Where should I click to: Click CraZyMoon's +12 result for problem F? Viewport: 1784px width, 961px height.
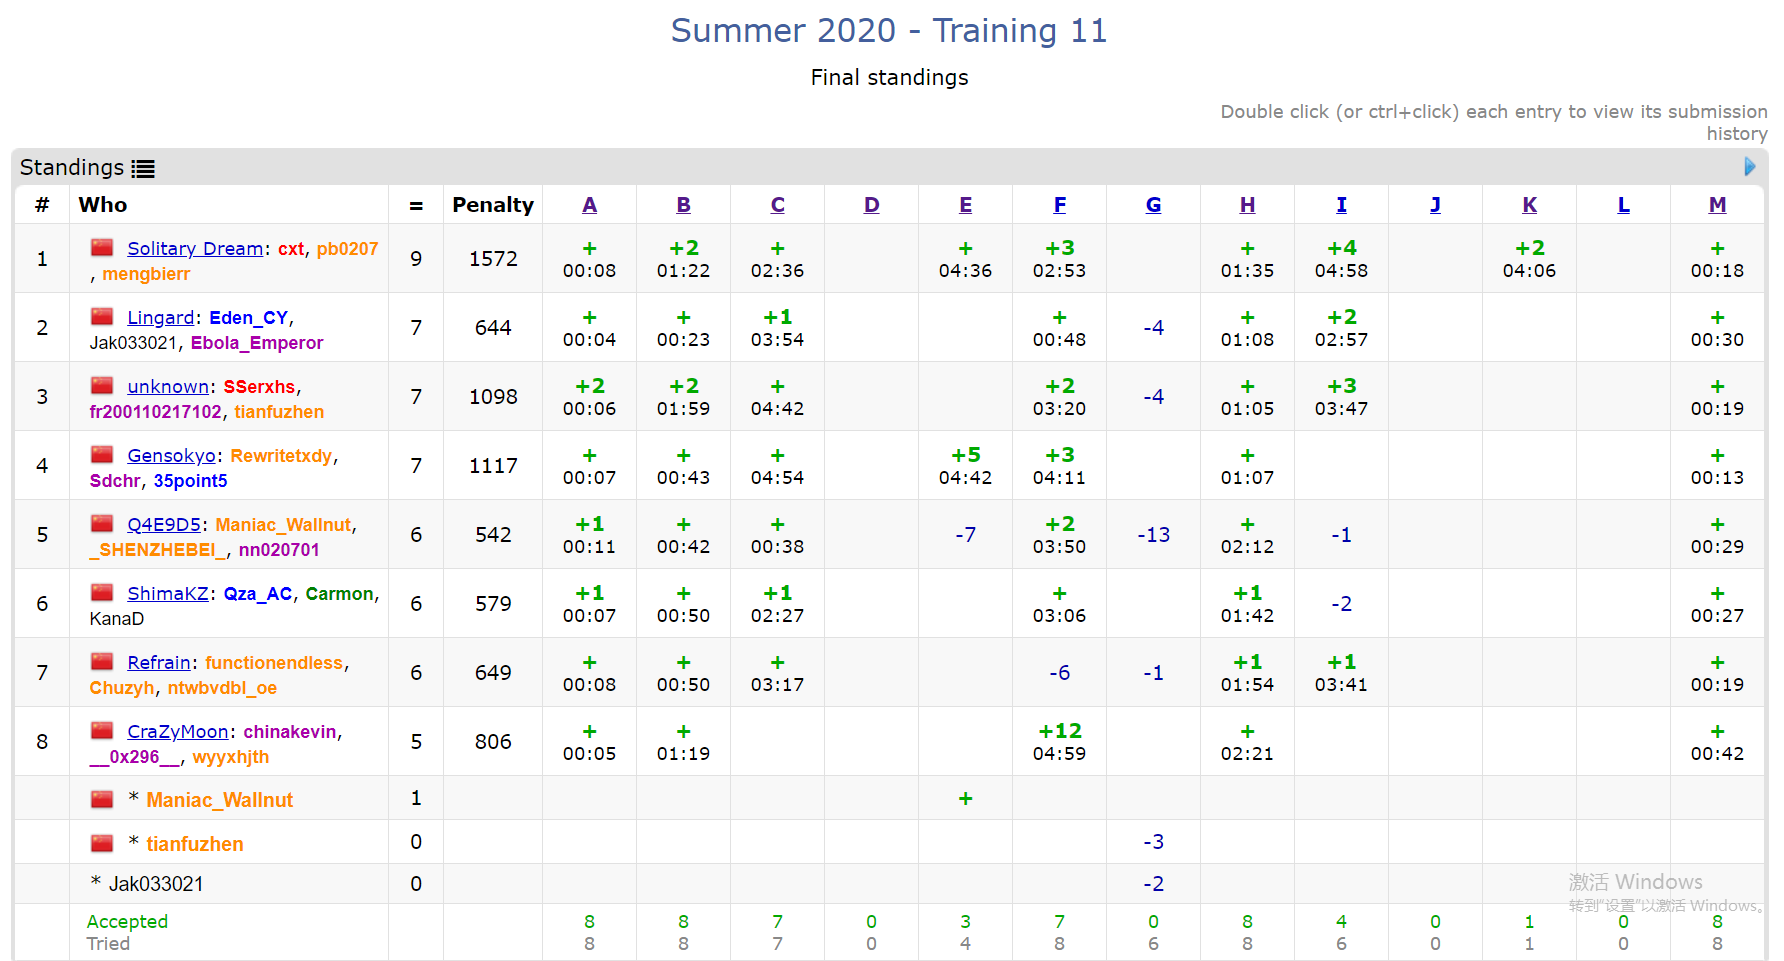1059,742
